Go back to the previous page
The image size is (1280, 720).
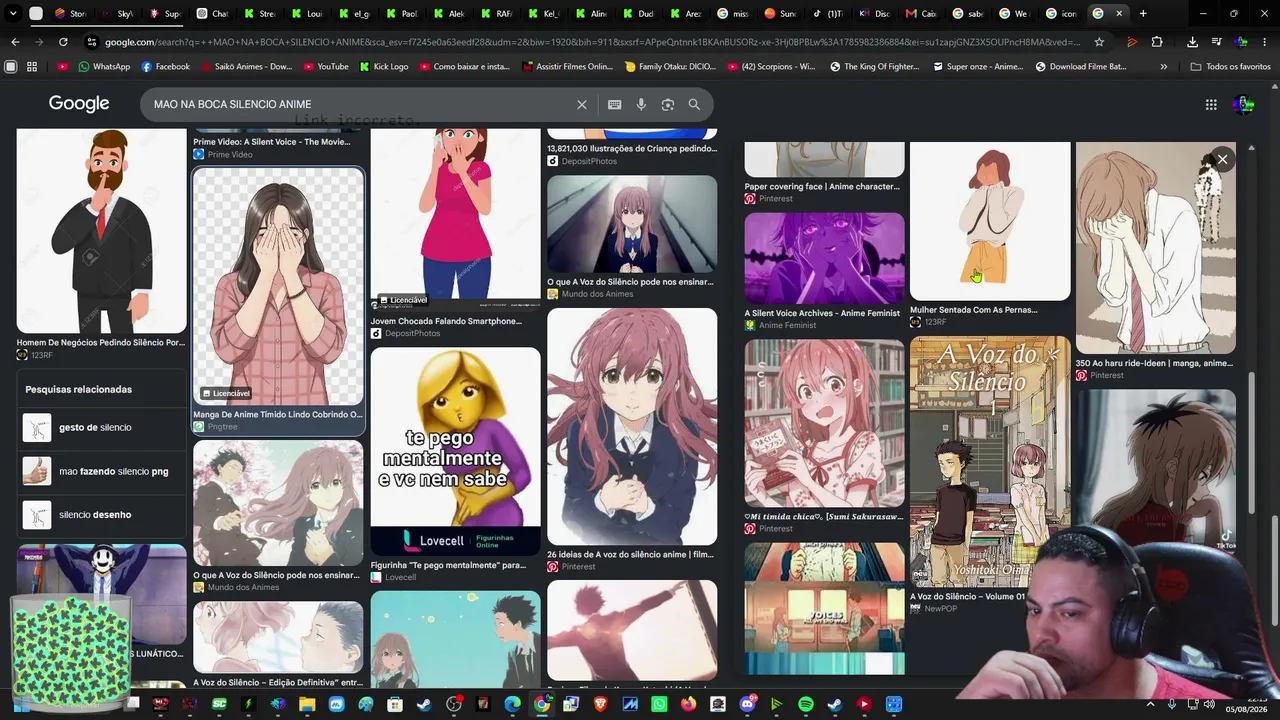coord(15,42)
